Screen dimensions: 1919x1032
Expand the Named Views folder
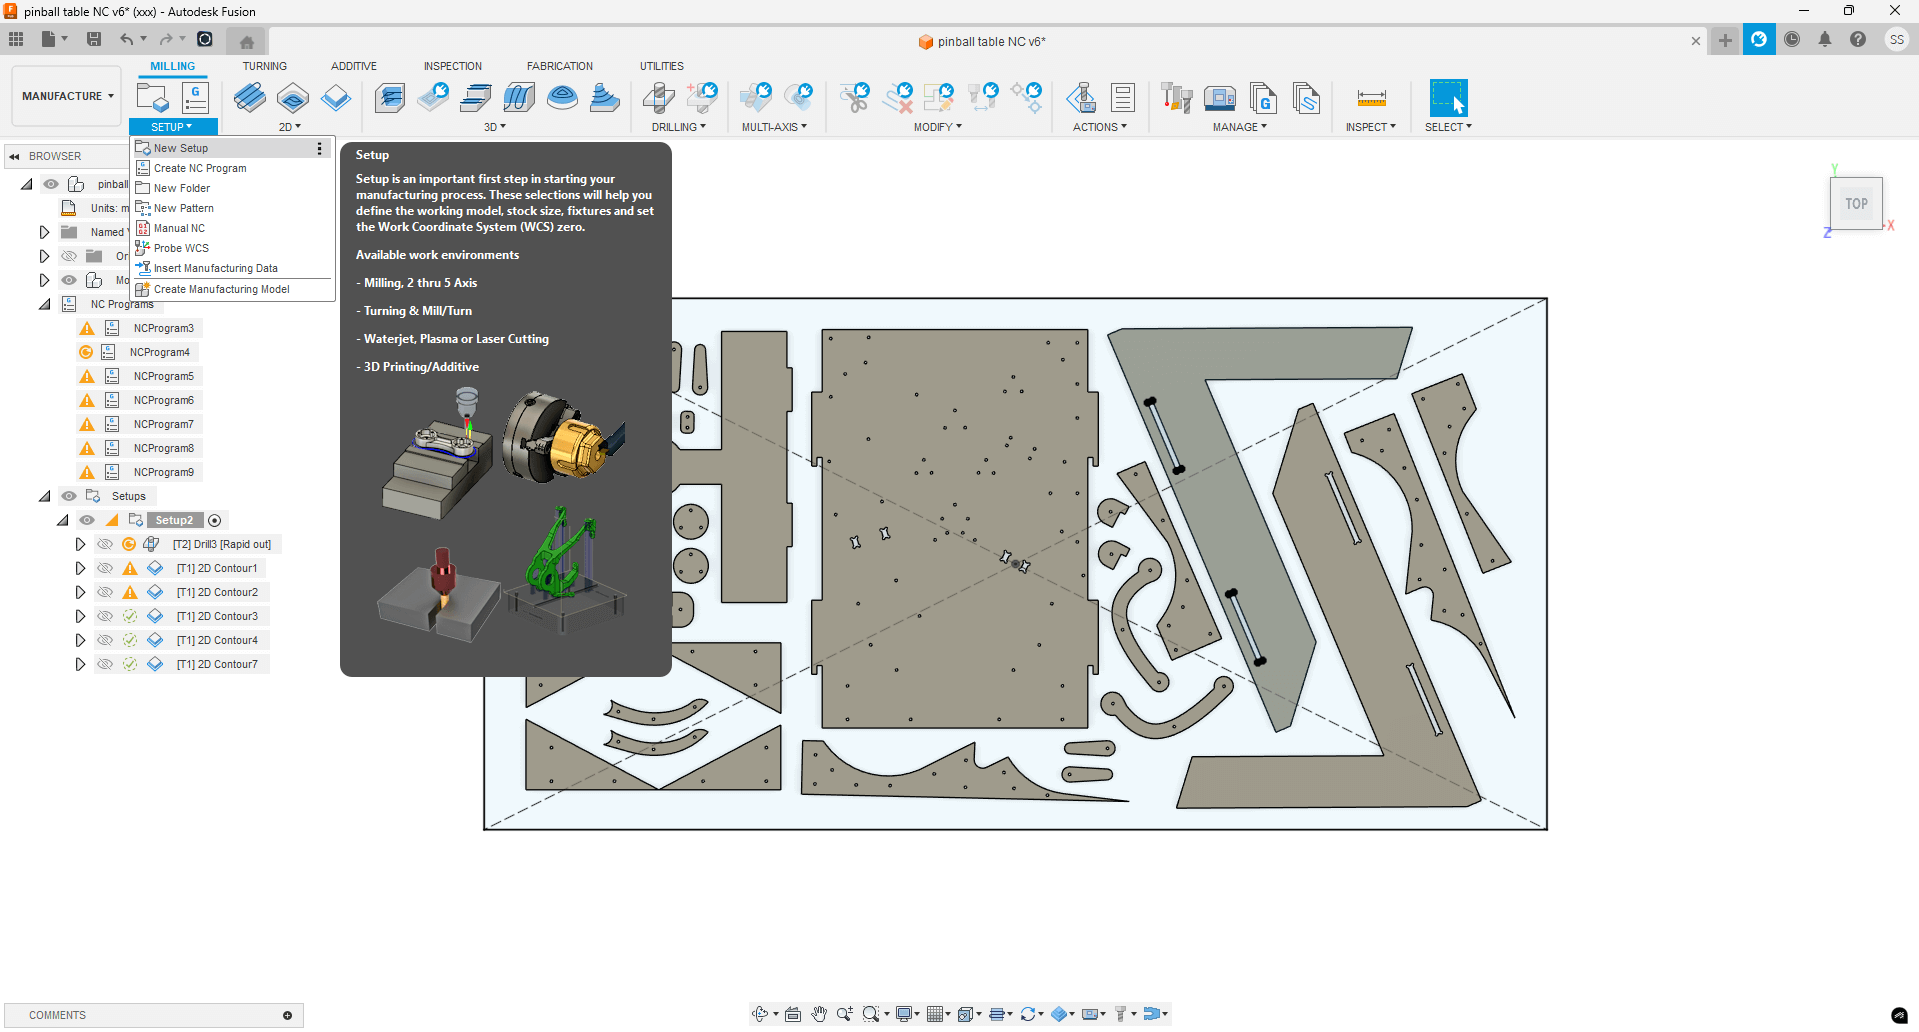coord(44,232)
